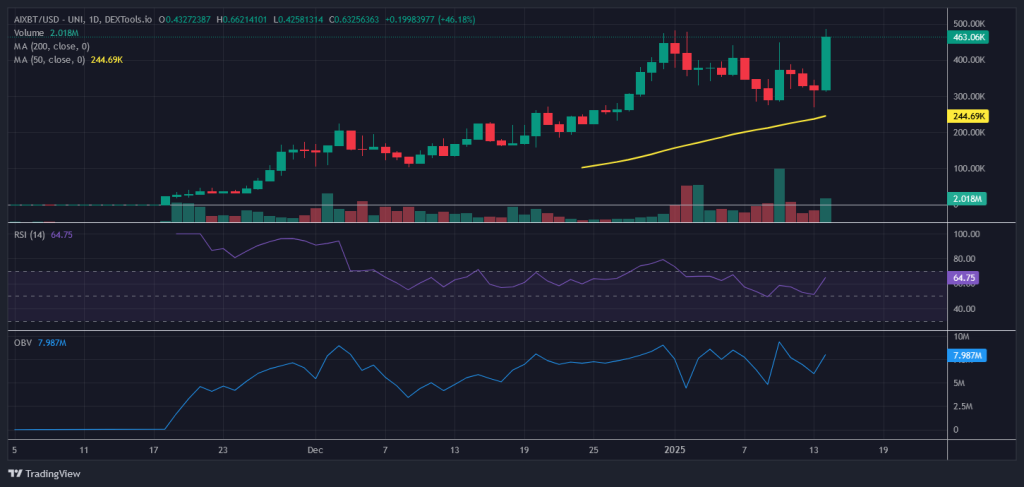Viewport: 1024px width, 487px height.
Task: Click the 500.00K price axis value
Action: point(969,24)
